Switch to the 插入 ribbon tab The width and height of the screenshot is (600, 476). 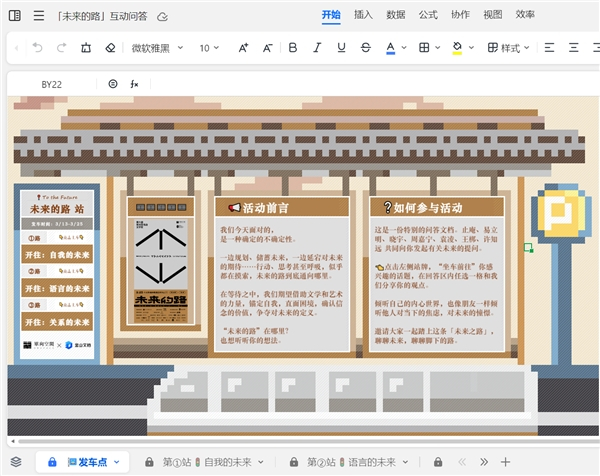(x=363, y=15)
